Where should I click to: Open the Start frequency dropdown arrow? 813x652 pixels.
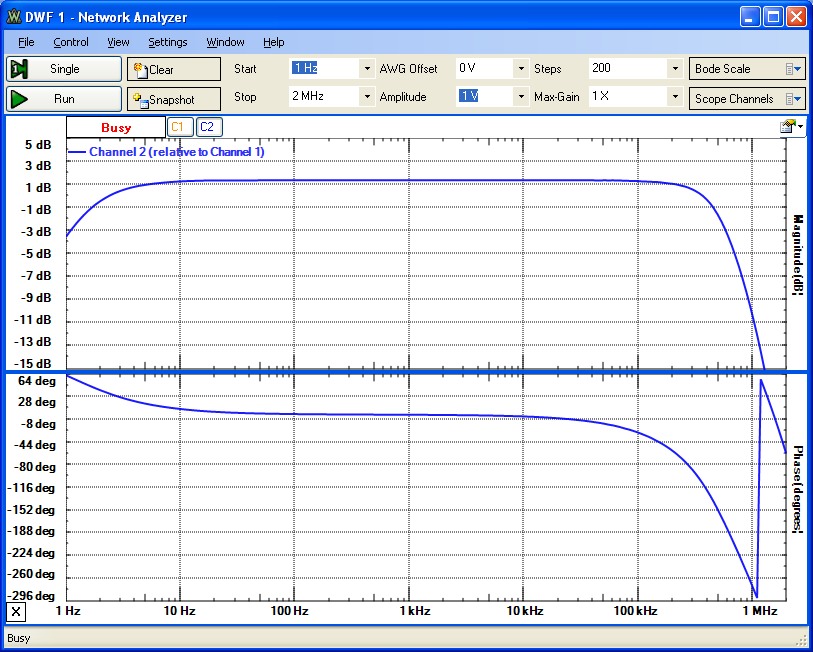pyautogui.click(x=367, y=69)
